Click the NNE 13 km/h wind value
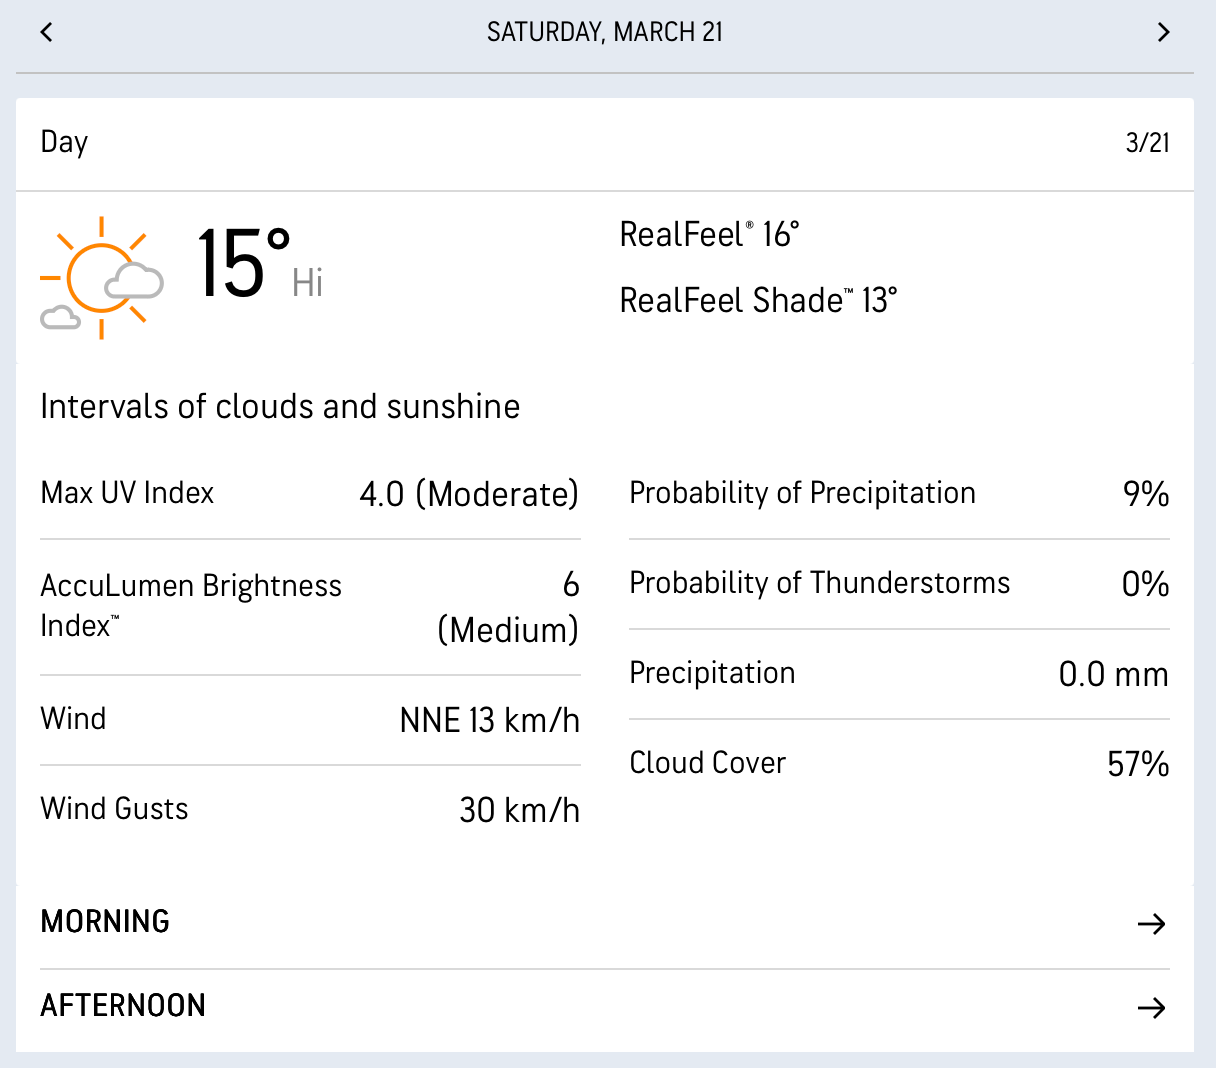The height and width of the screenshot is (1068, 1216). point(489,720)
